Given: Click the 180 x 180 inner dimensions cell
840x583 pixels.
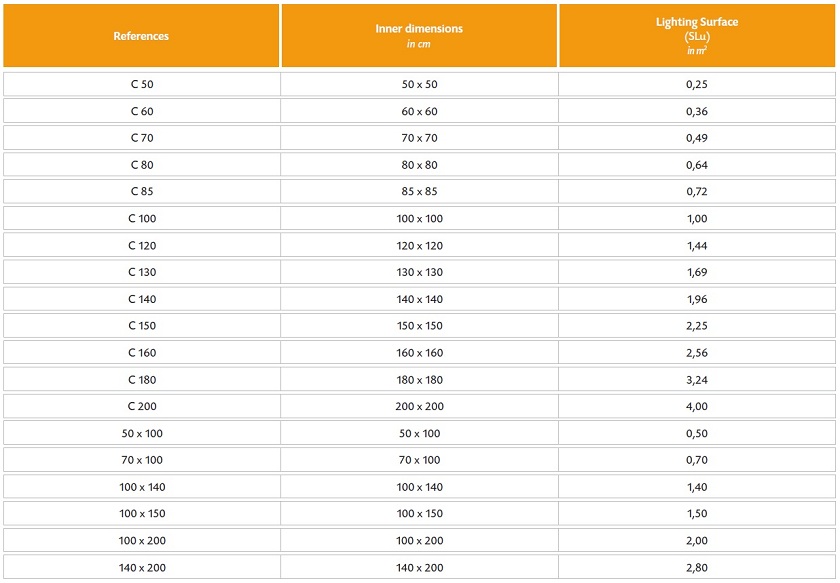Looking at the screenshot, I should point(419,379).
